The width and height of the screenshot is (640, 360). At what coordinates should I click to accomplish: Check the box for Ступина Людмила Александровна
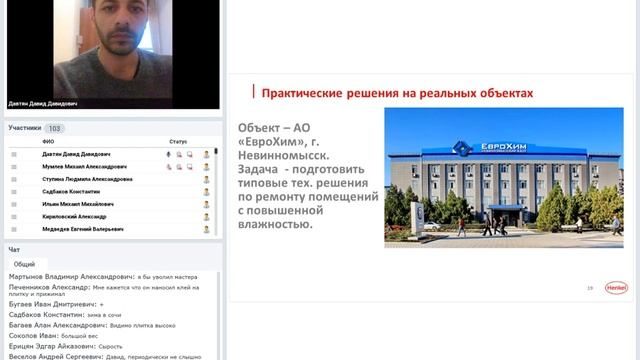14,180
